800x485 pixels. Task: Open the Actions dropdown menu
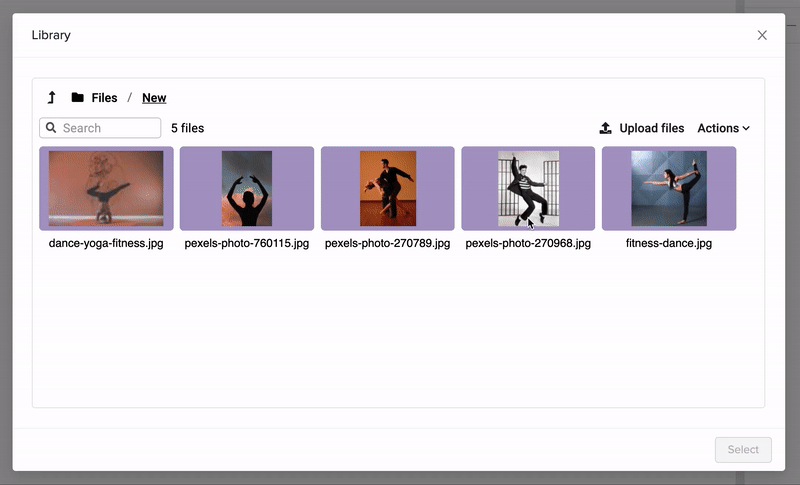point(722,128)
